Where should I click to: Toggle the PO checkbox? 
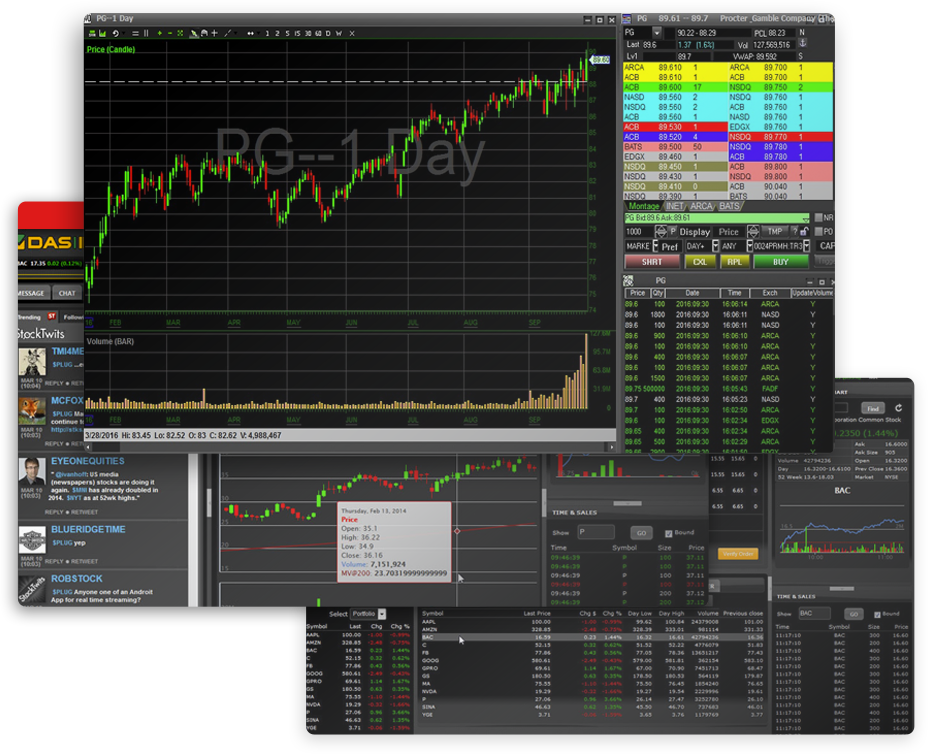point(819,231)
